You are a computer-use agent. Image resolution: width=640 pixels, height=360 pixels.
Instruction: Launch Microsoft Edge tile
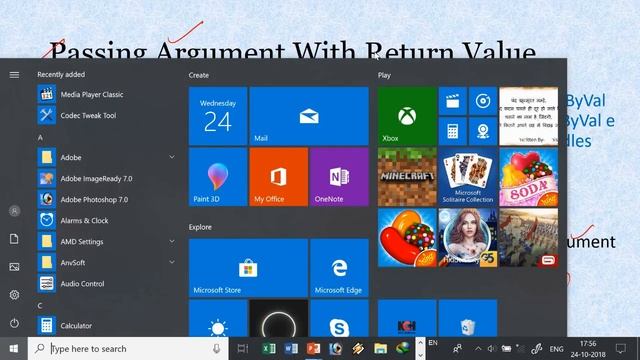coord(339,268)
